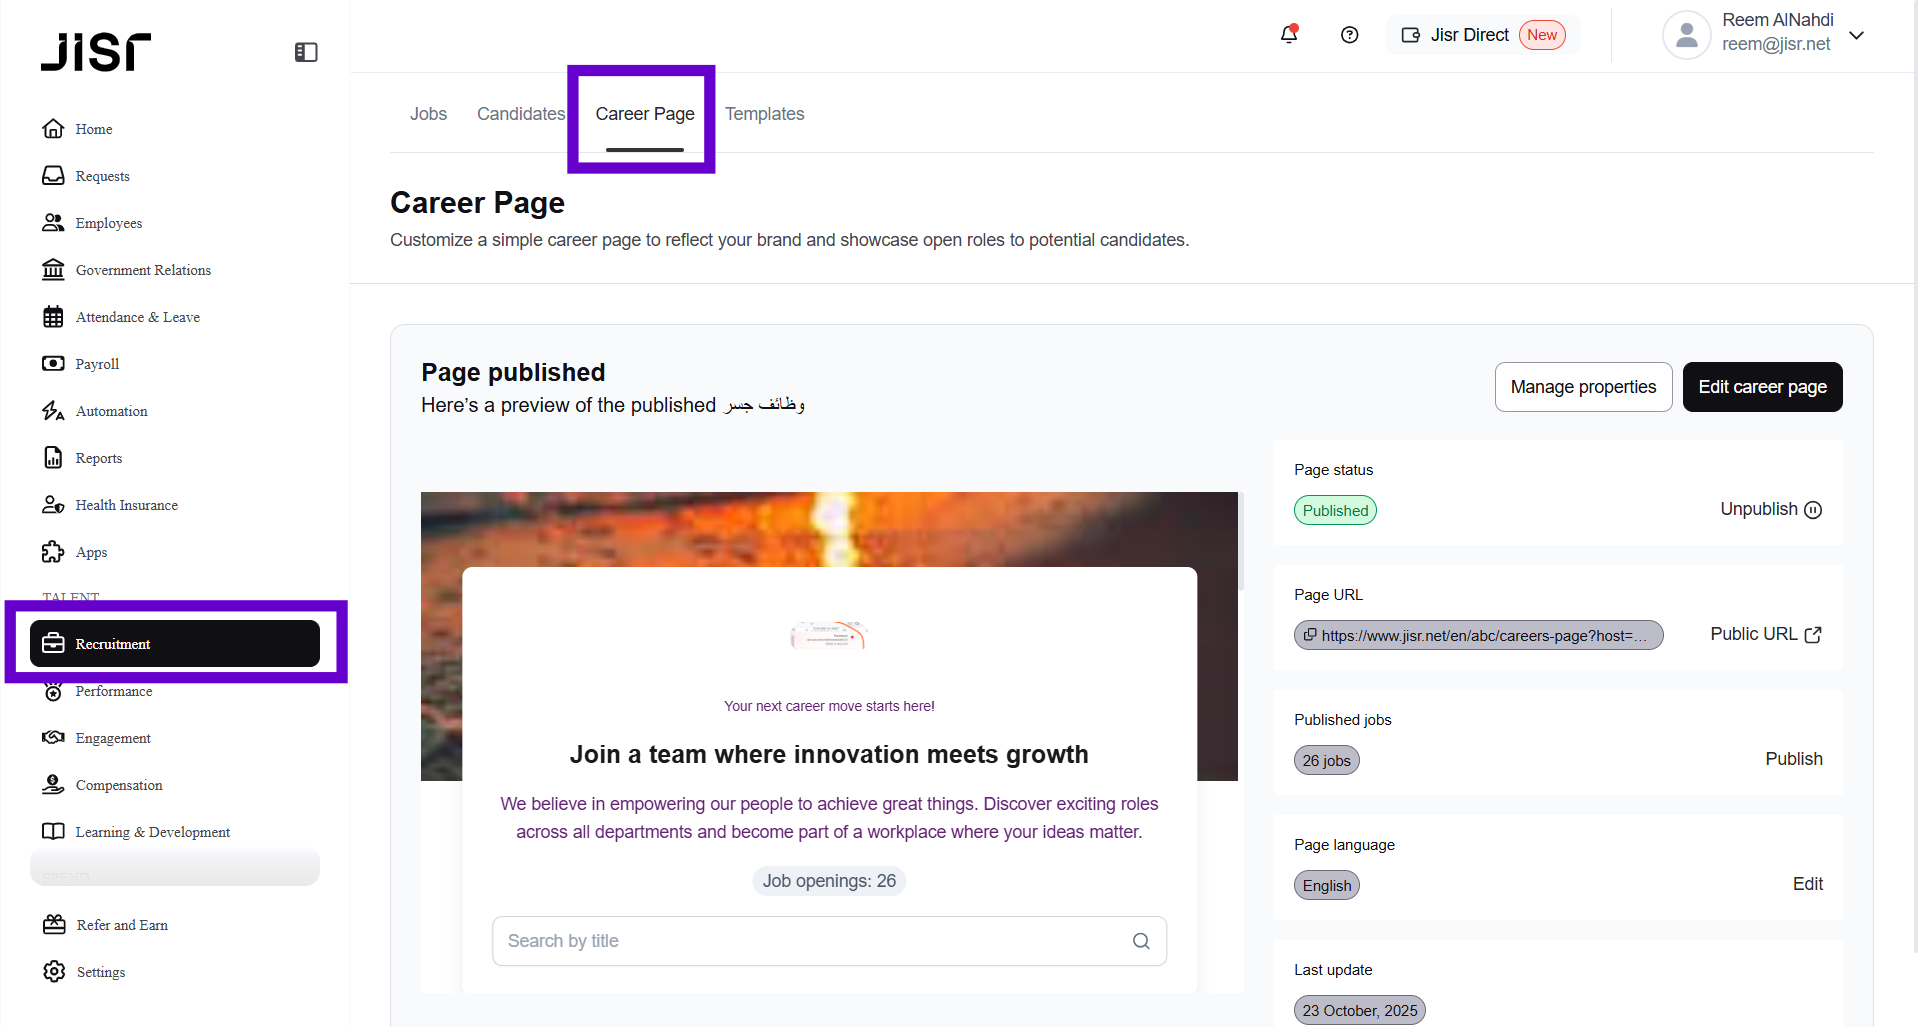Screen dimensions: 1918x1027
Task: Go to Attendance & Leave
Action: pos(137,317)
